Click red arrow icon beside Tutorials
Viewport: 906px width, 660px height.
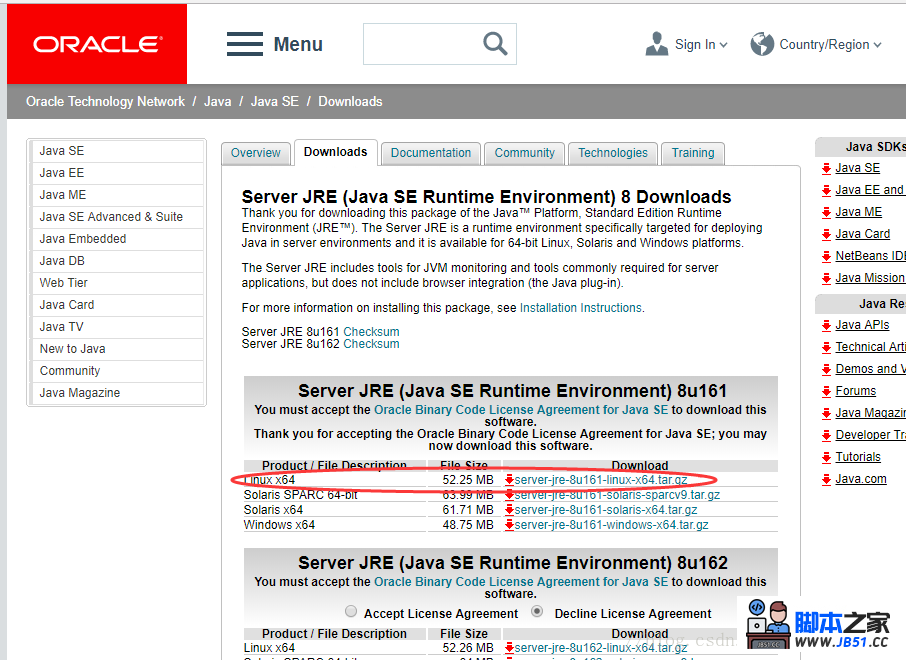click(826, 458)
